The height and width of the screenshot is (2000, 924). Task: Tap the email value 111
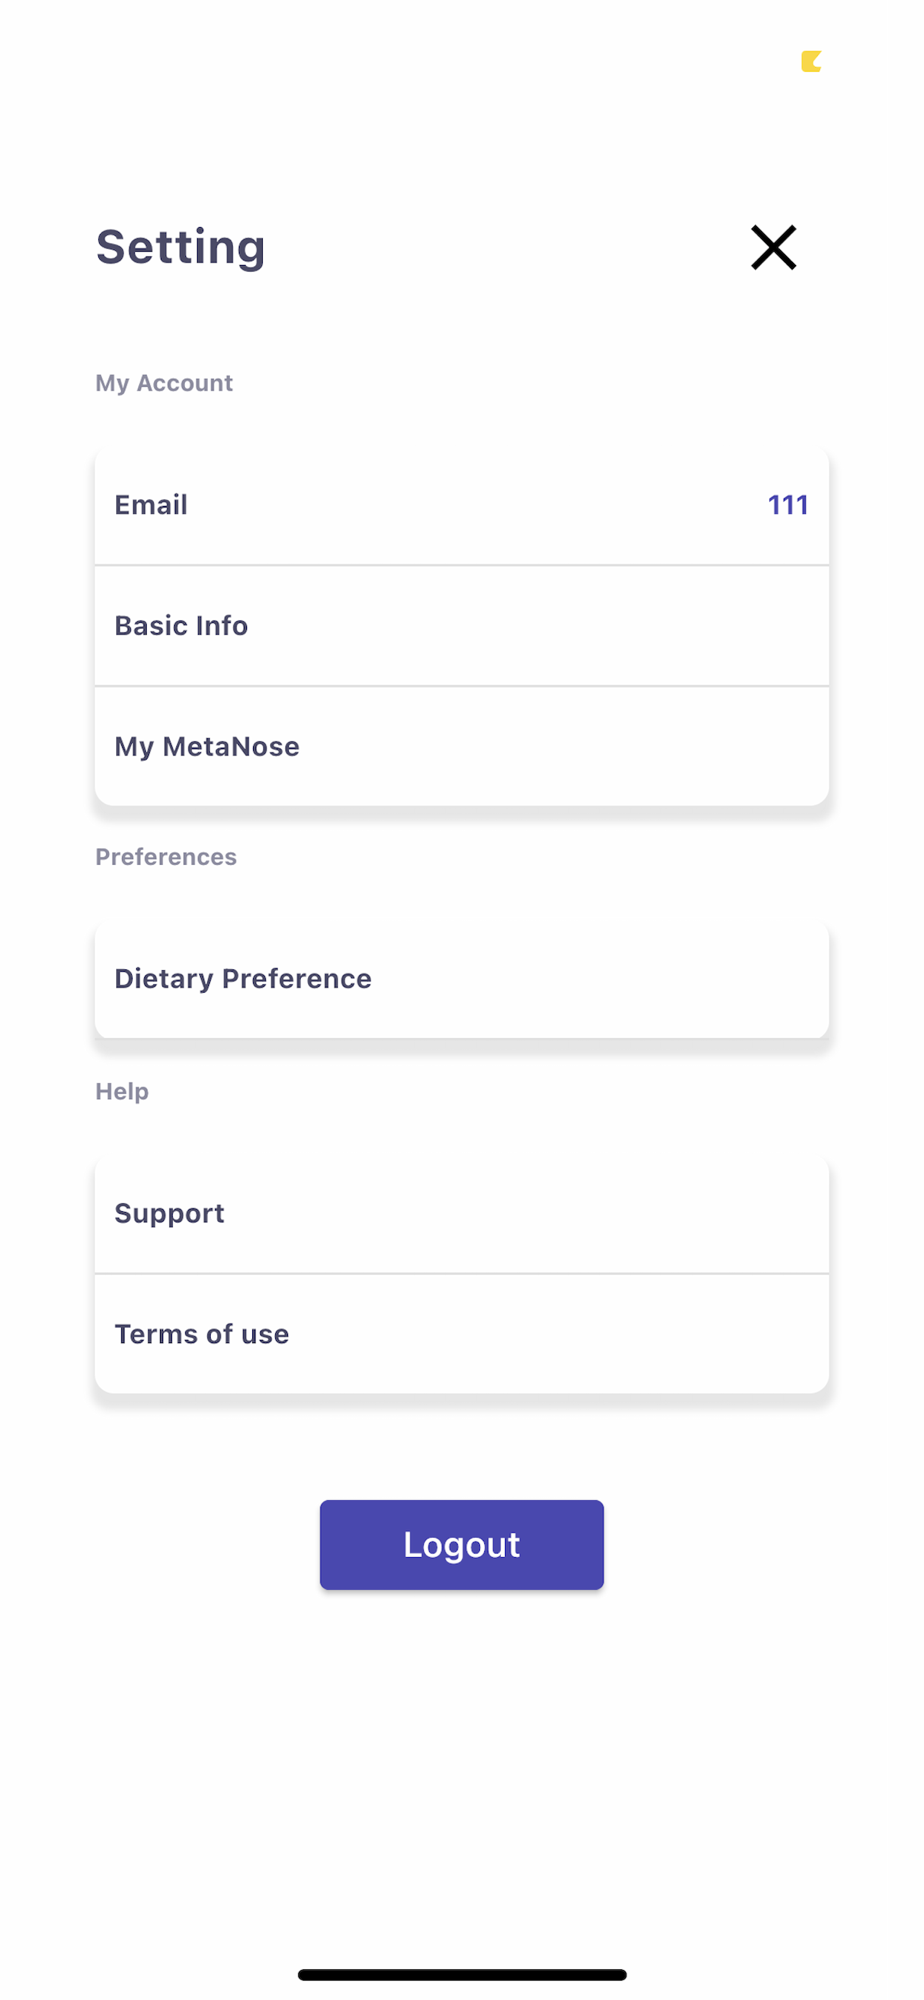tap(787, 505)
